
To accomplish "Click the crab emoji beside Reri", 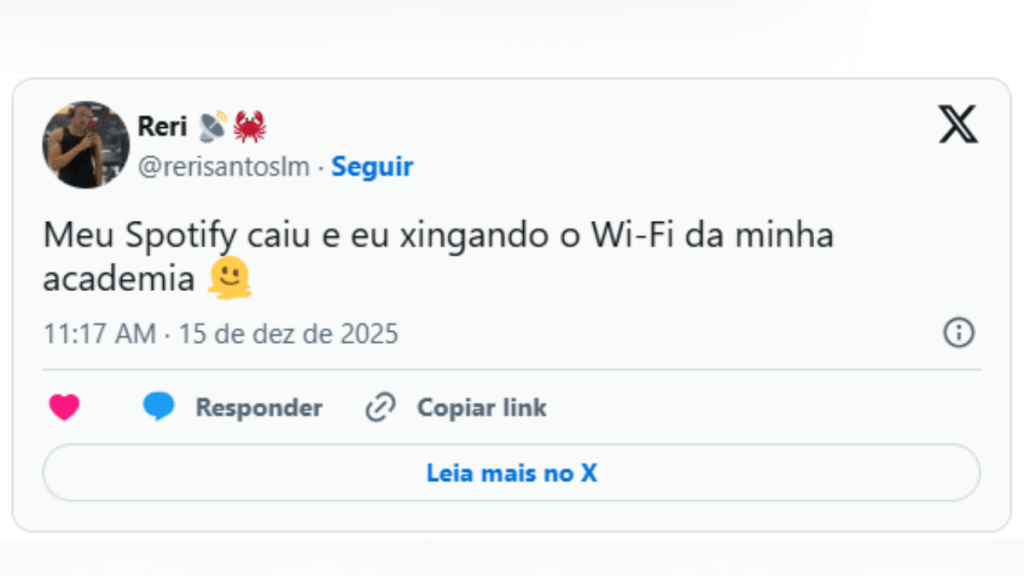I will [249, 126].
